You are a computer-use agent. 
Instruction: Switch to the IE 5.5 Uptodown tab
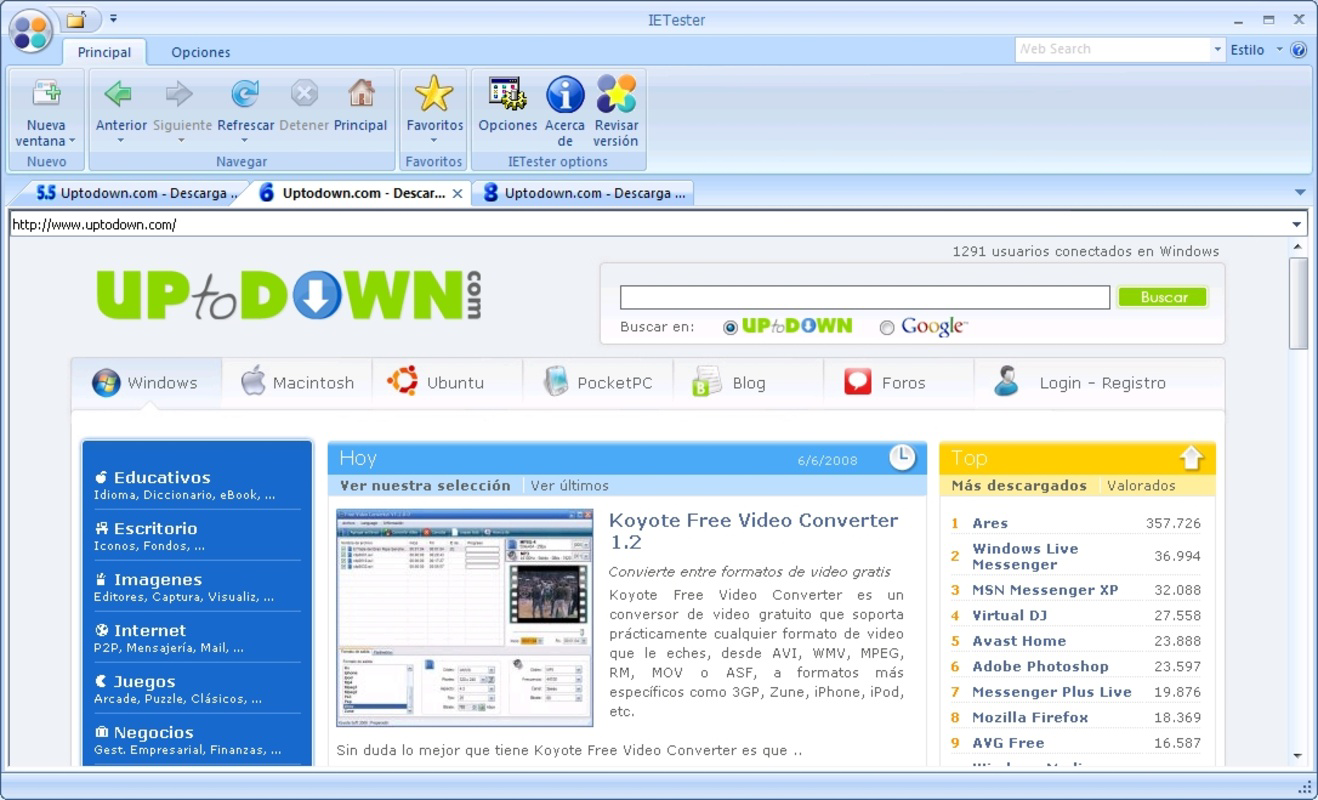click(137, 193)
